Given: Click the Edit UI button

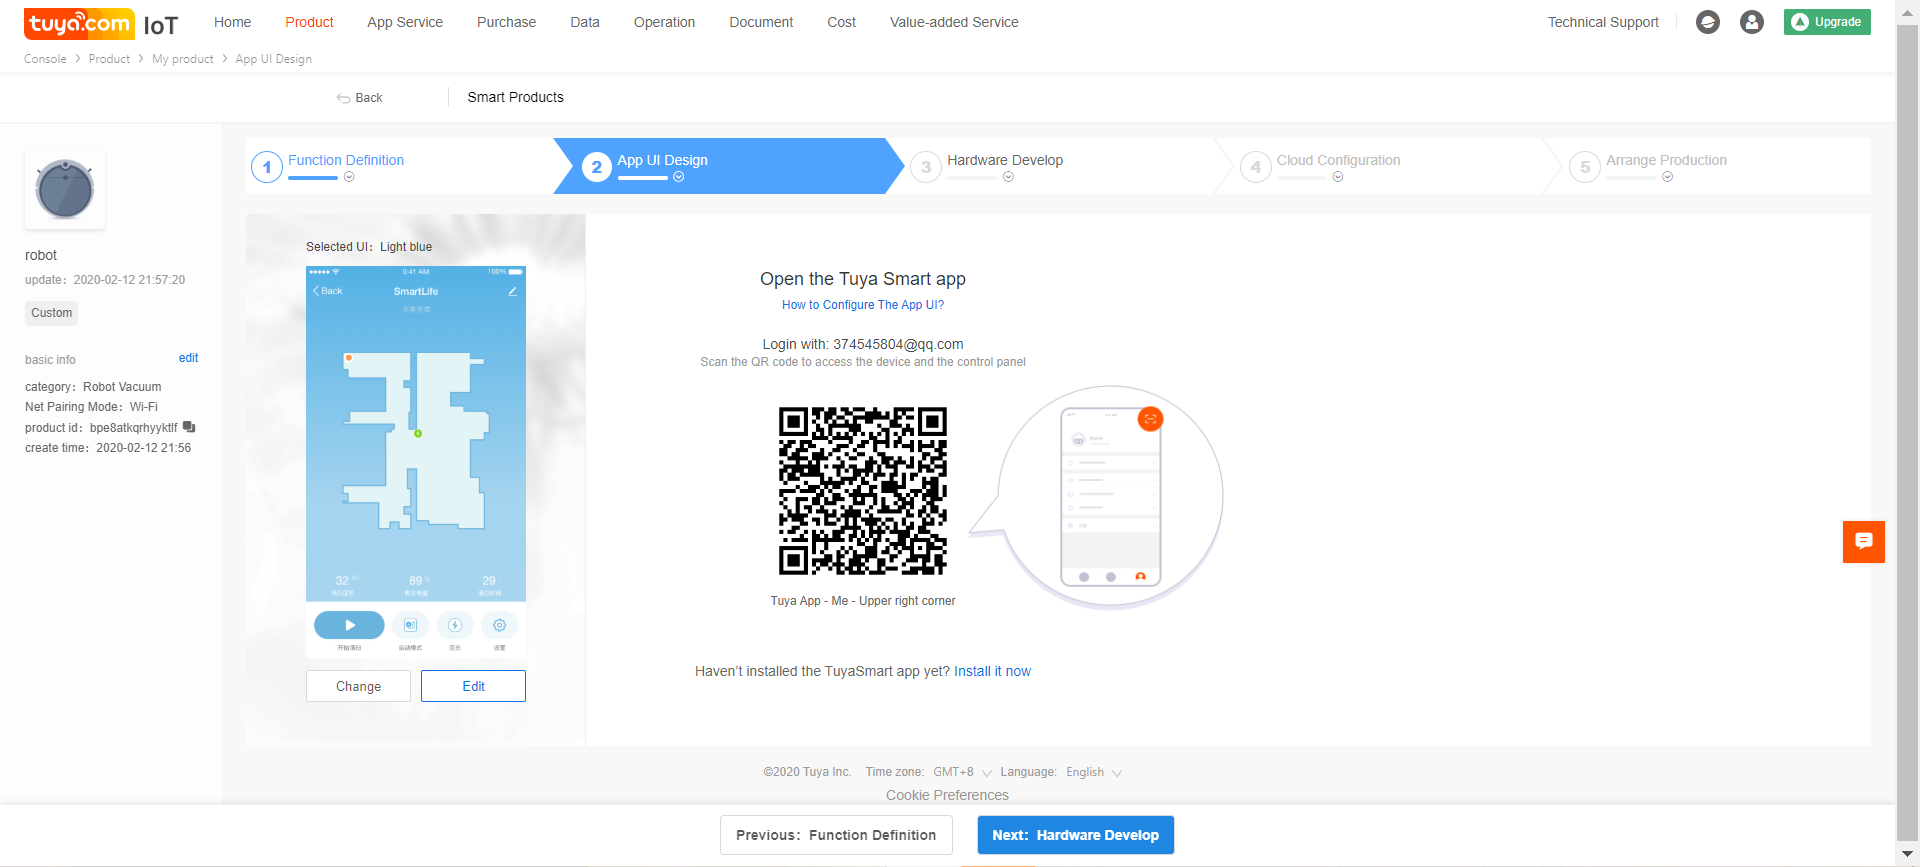Looking at the screenshot, I should pyautogui.click(x=473, y=686).
